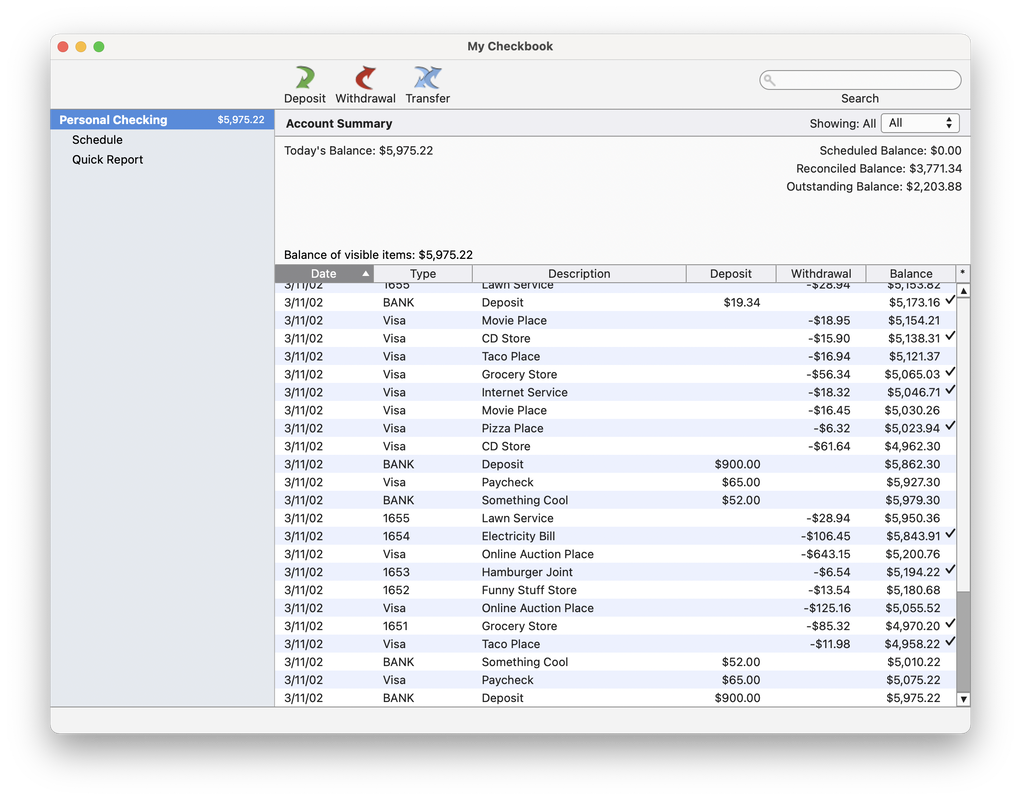Viewport: 1021px width, 800px height.
Task: Select the Funny Stuff Store transaction
Action: pyautogui.click(x=616, y=590)
